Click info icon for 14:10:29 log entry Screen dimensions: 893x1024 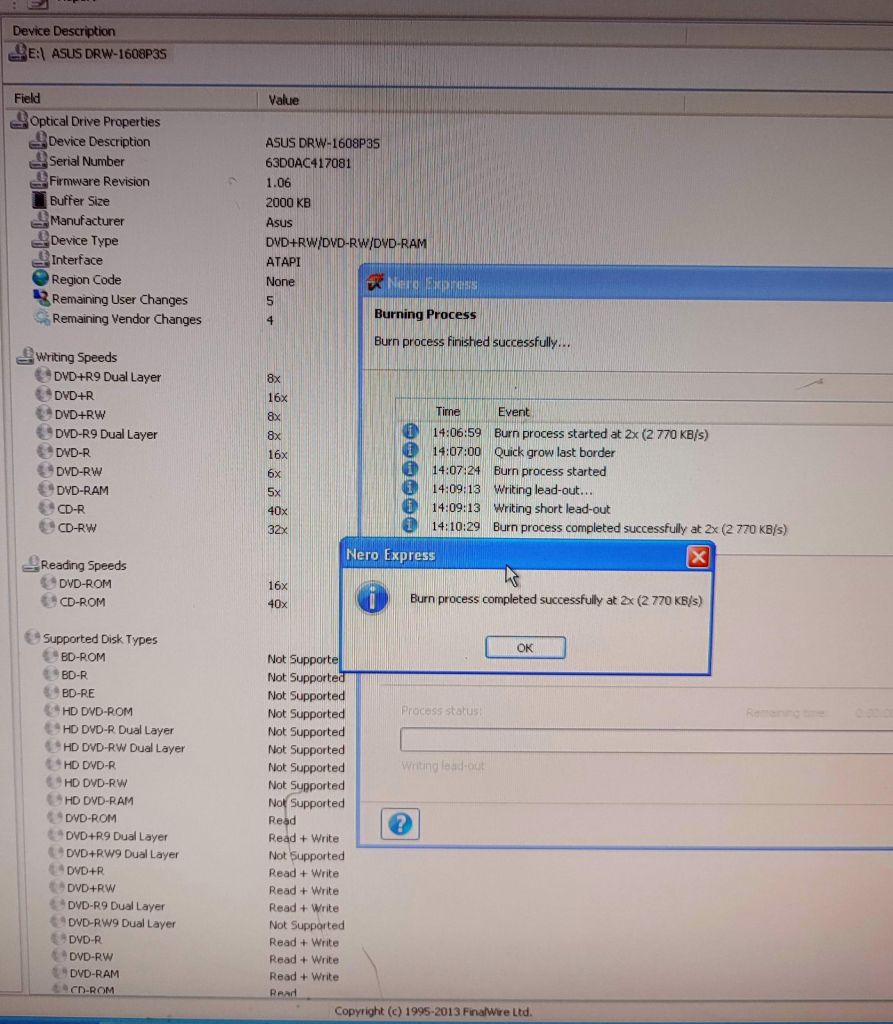click(409, 525)
